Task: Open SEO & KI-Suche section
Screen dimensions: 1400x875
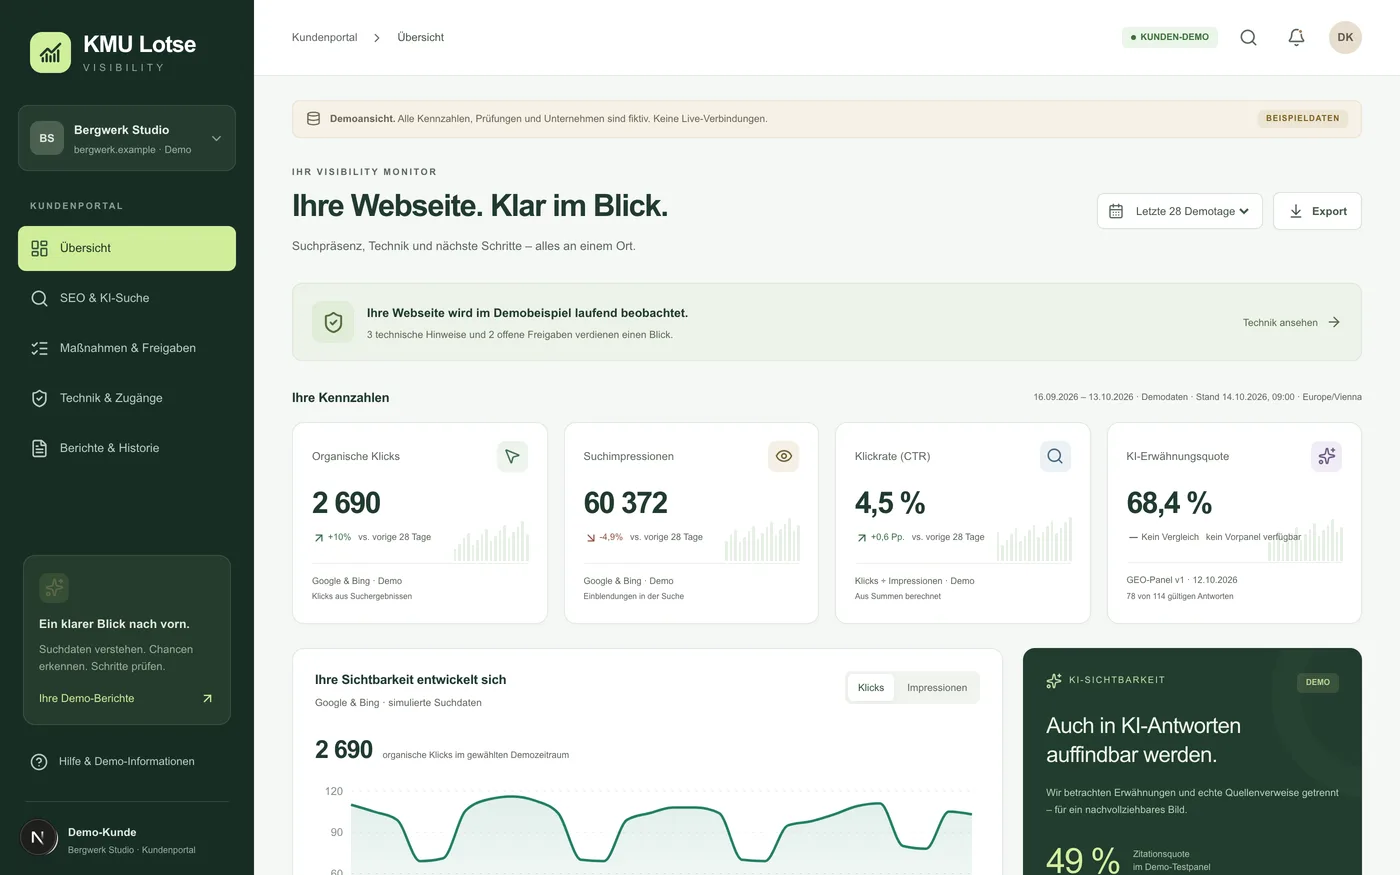Action: pyautogui.click(x=127, y=298)
